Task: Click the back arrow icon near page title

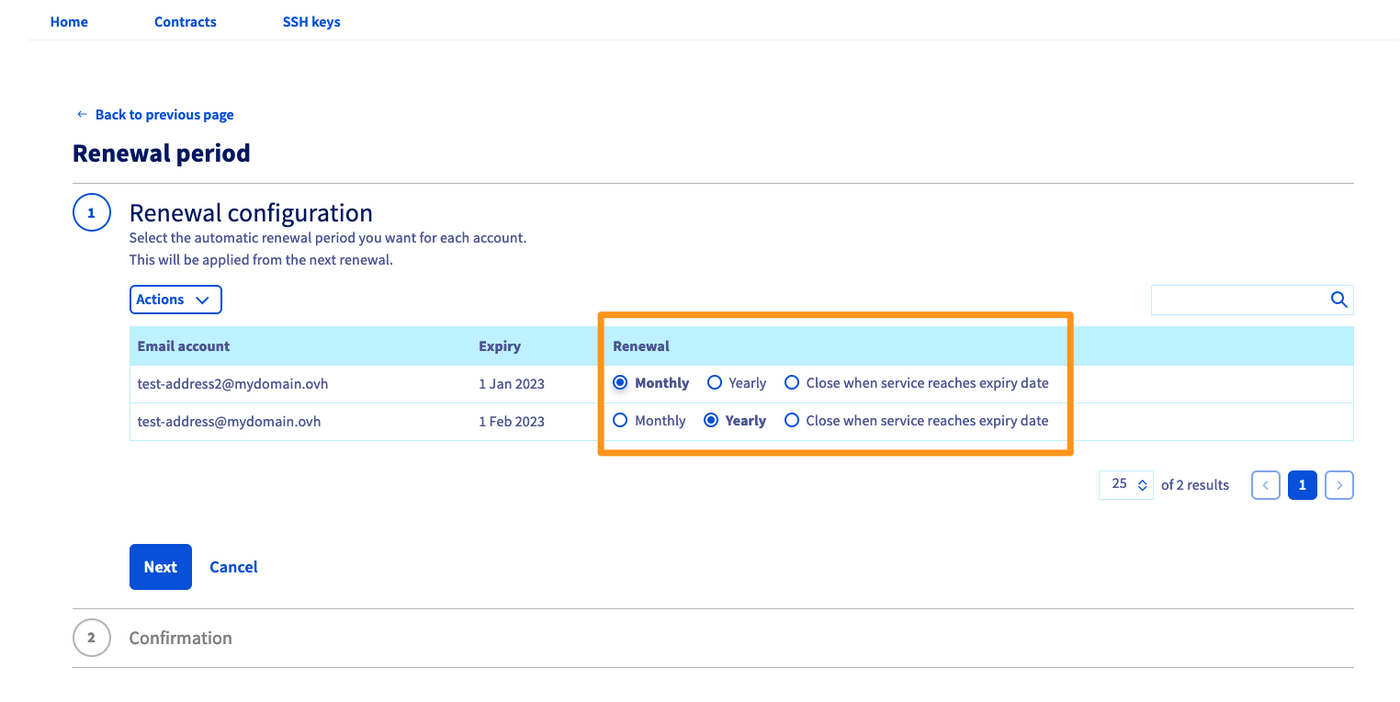Action: coord(81,114)
